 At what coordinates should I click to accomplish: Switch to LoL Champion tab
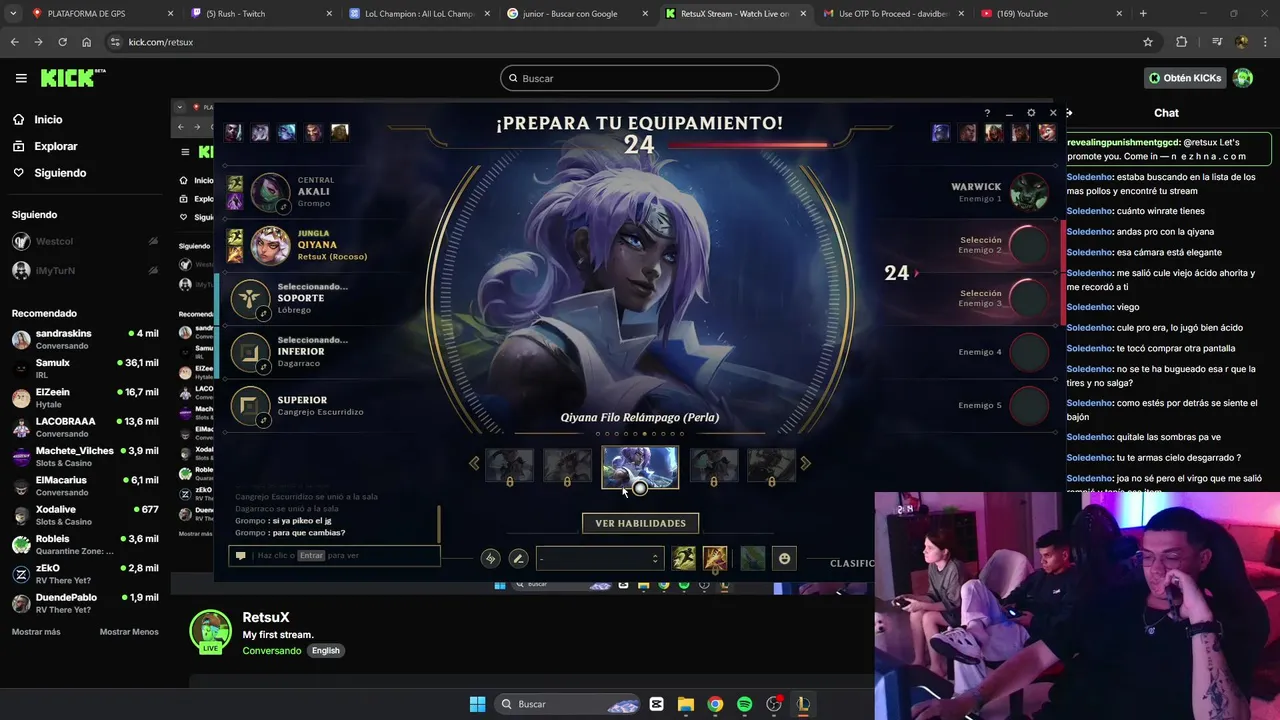point(420,14)
